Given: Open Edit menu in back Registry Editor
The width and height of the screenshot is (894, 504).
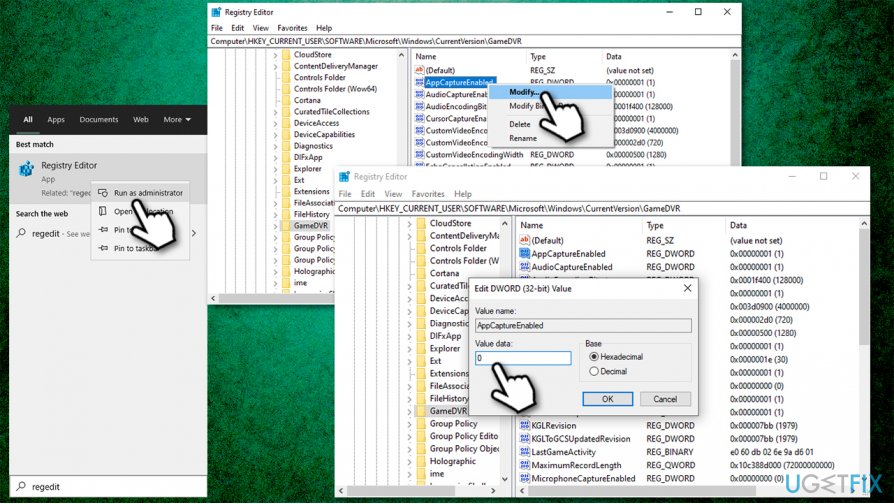Looking at the screenshot, I should click(238, 28).
